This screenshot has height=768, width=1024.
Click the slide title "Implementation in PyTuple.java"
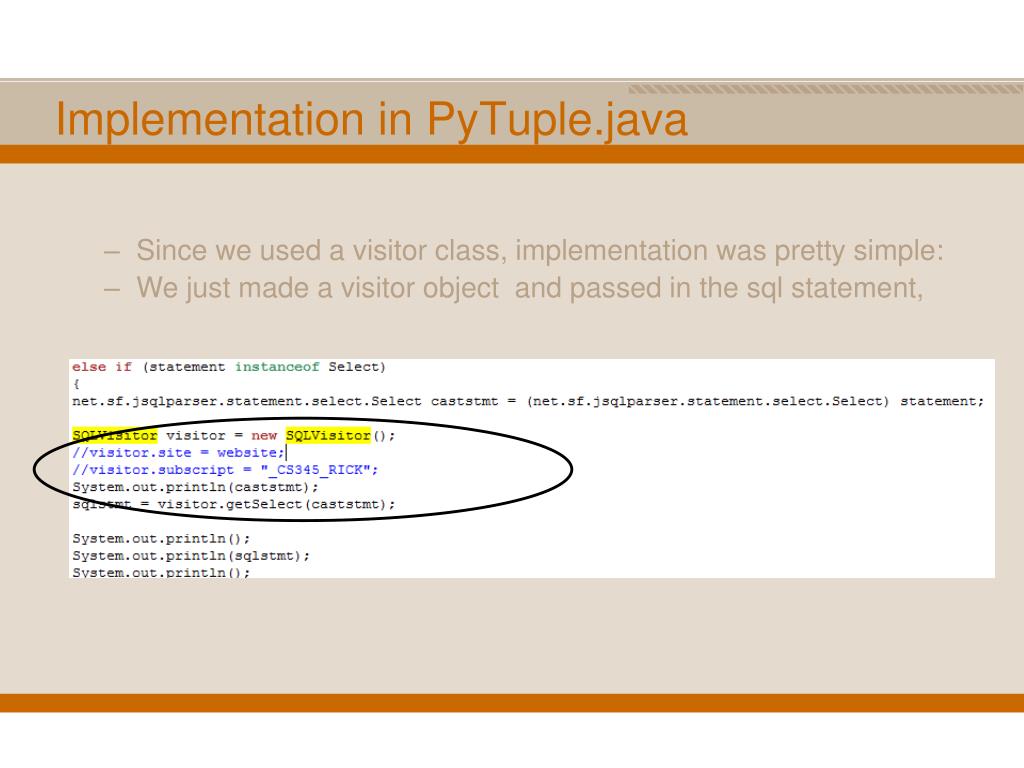click(372, 120)
